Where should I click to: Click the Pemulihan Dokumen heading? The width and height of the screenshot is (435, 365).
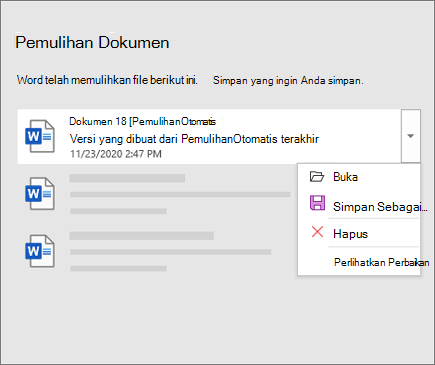point(92,43)
